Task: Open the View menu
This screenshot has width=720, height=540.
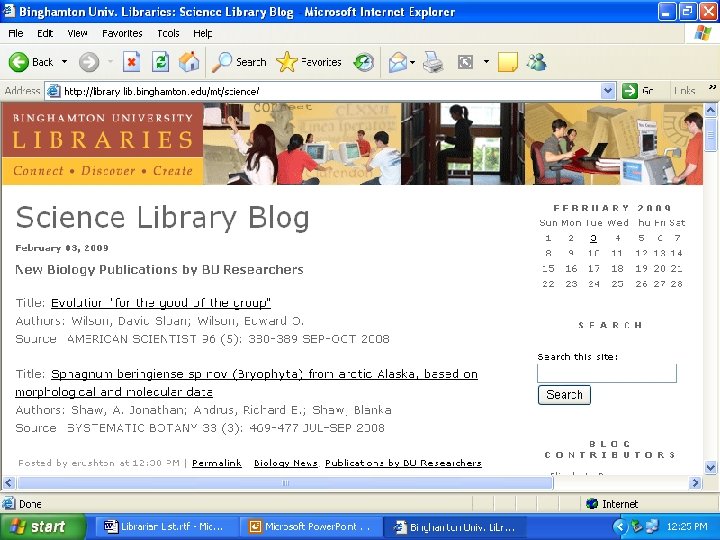Action: tap(77, 33)
